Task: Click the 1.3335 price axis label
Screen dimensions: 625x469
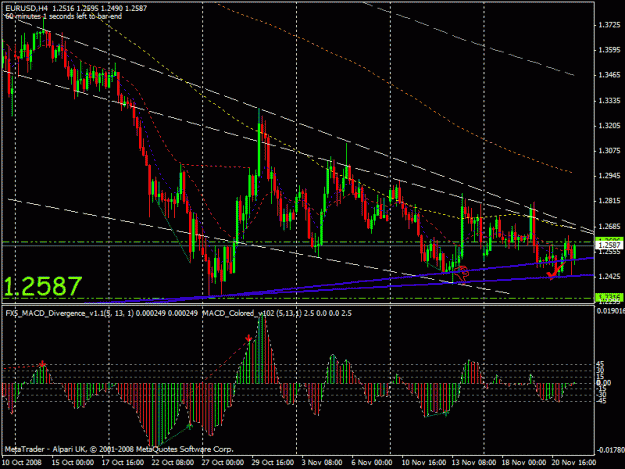Action: 609,100
